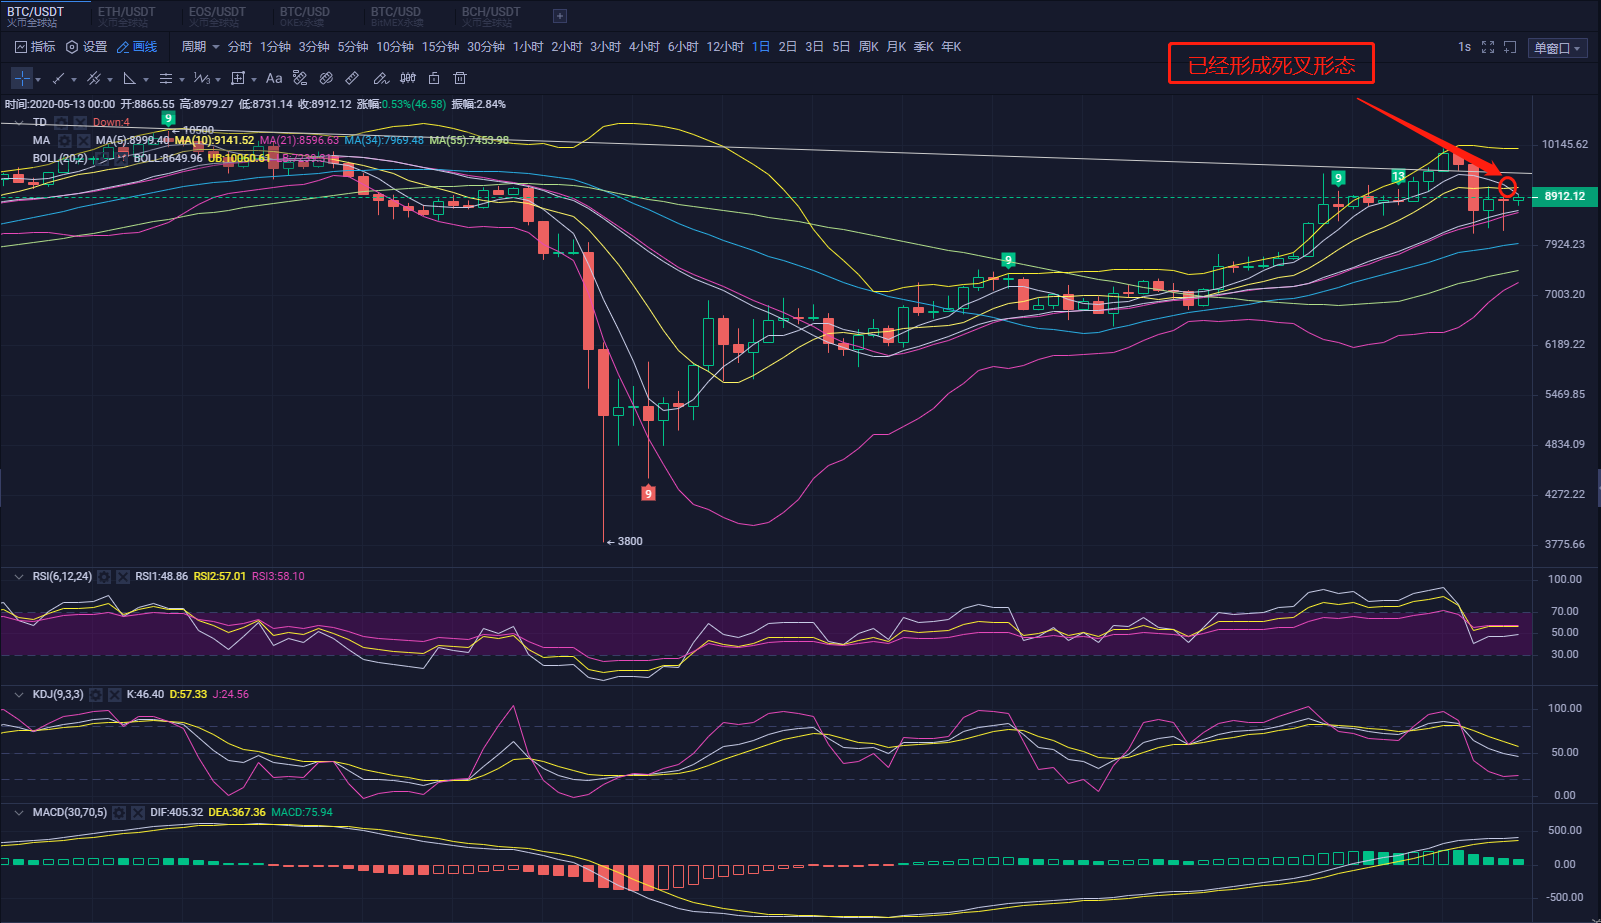Click the ruler measure tool icon
Viewport: 1601px width, 923px height.
coord(352,78)
